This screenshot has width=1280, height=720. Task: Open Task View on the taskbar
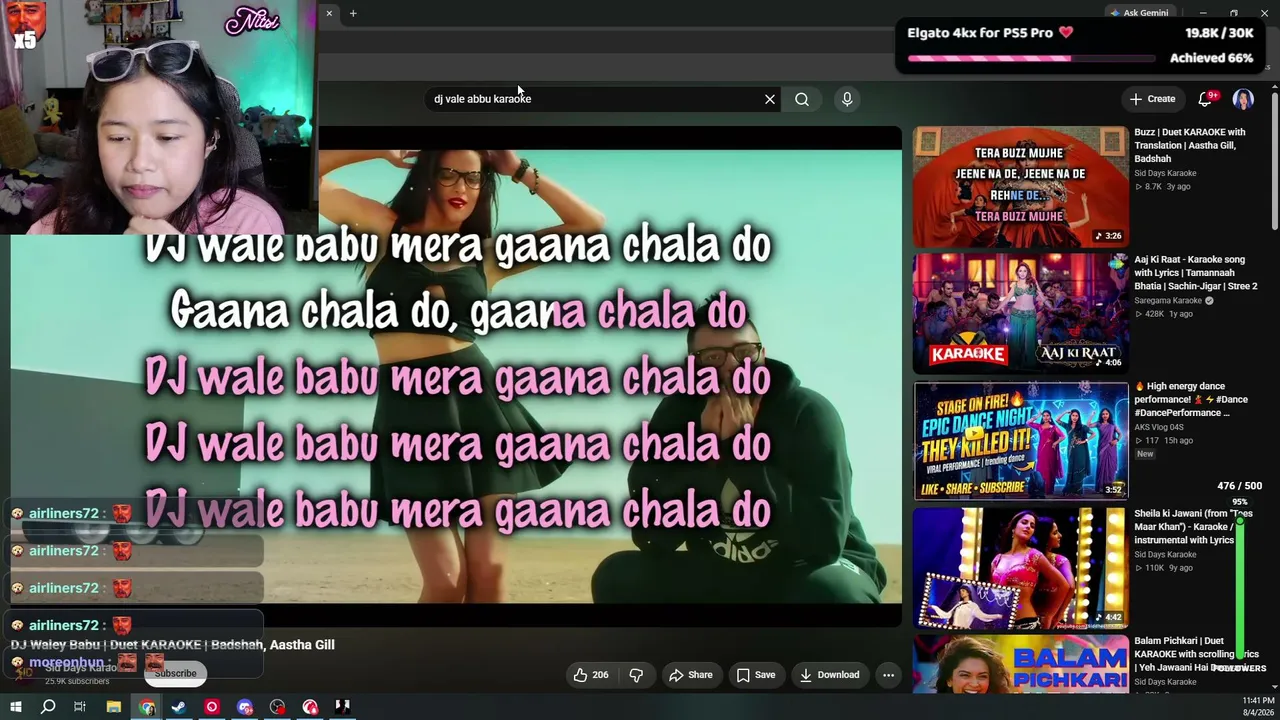[80, 707]
